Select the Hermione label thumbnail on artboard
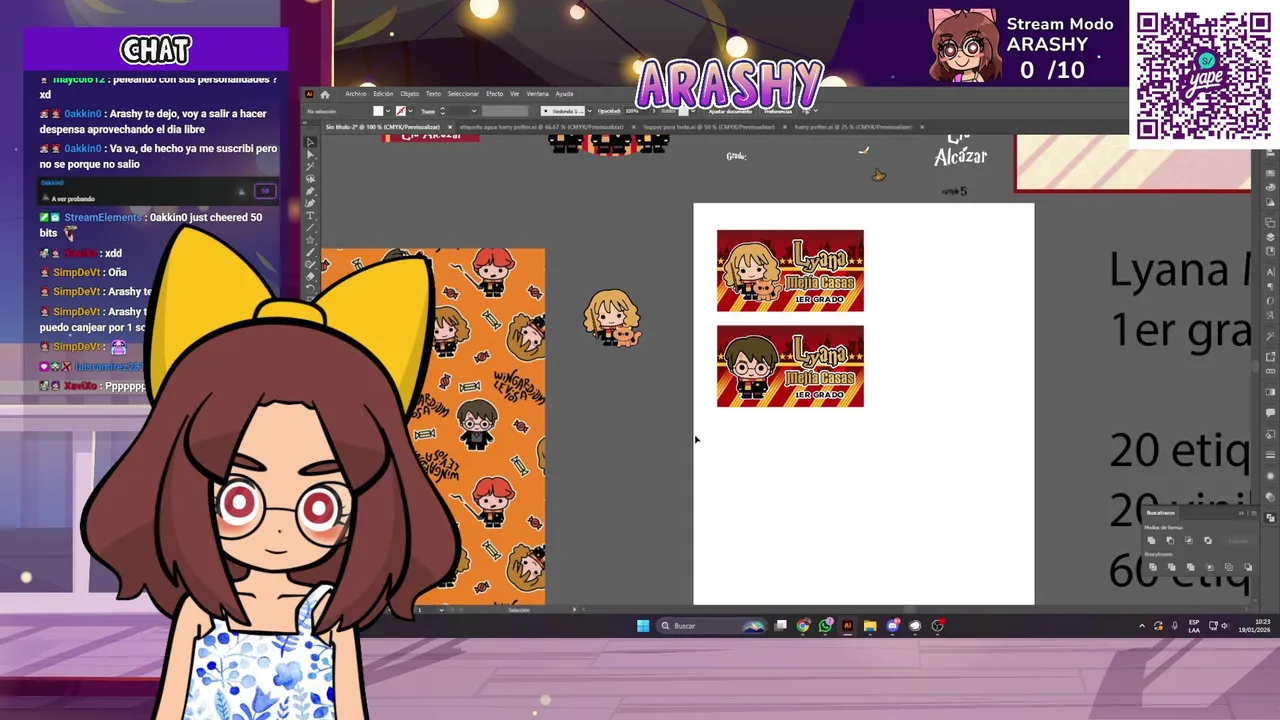 tap(790, 271)
